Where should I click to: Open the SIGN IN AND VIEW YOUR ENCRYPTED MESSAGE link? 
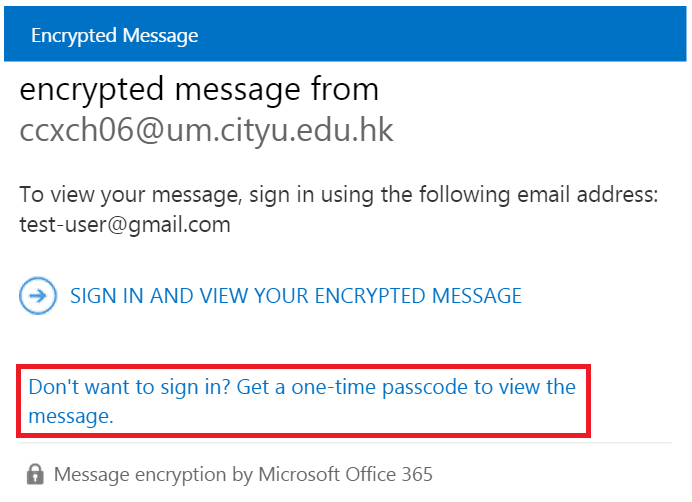295,296
